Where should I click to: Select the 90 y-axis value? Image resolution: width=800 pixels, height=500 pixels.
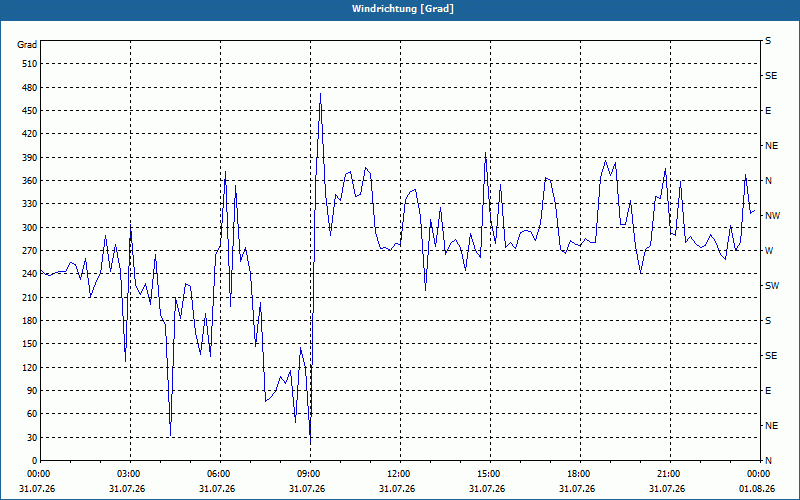(32, 391)
